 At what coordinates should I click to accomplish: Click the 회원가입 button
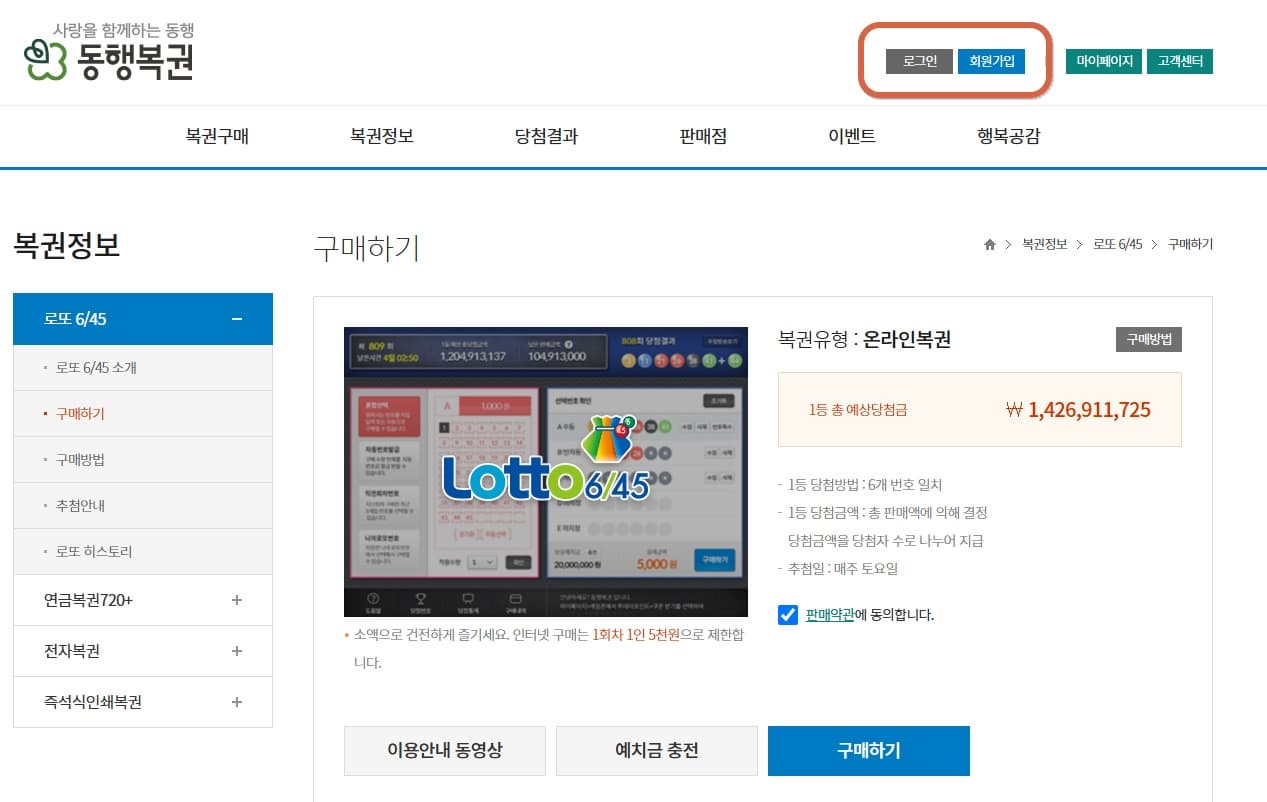click(x=991, y=61)
